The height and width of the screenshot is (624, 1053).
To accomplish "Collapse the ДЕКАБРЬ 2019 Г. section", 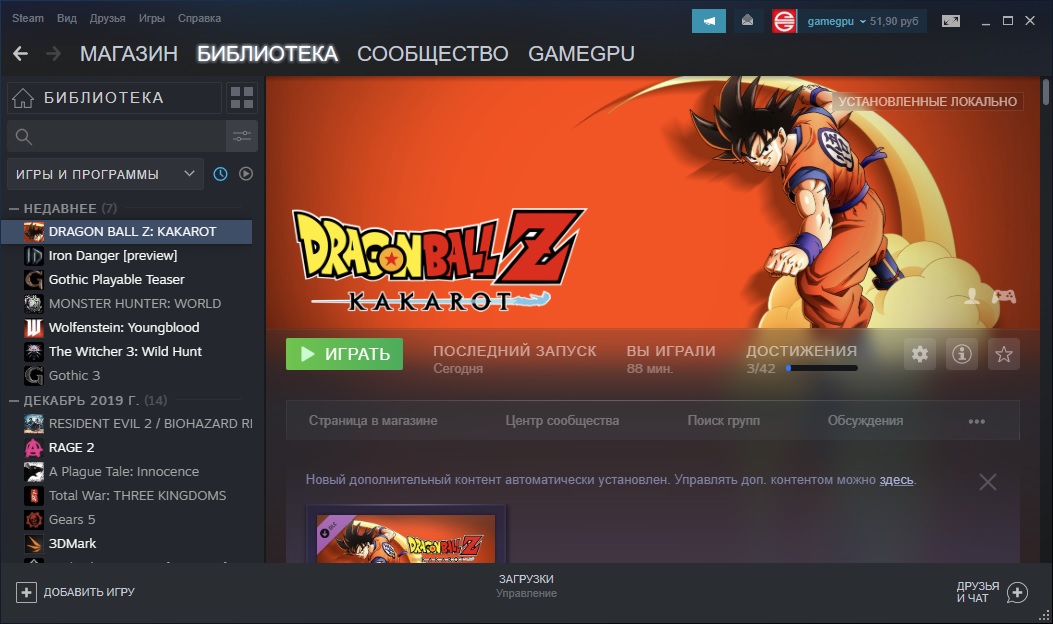I will click(x=13, y=401).
